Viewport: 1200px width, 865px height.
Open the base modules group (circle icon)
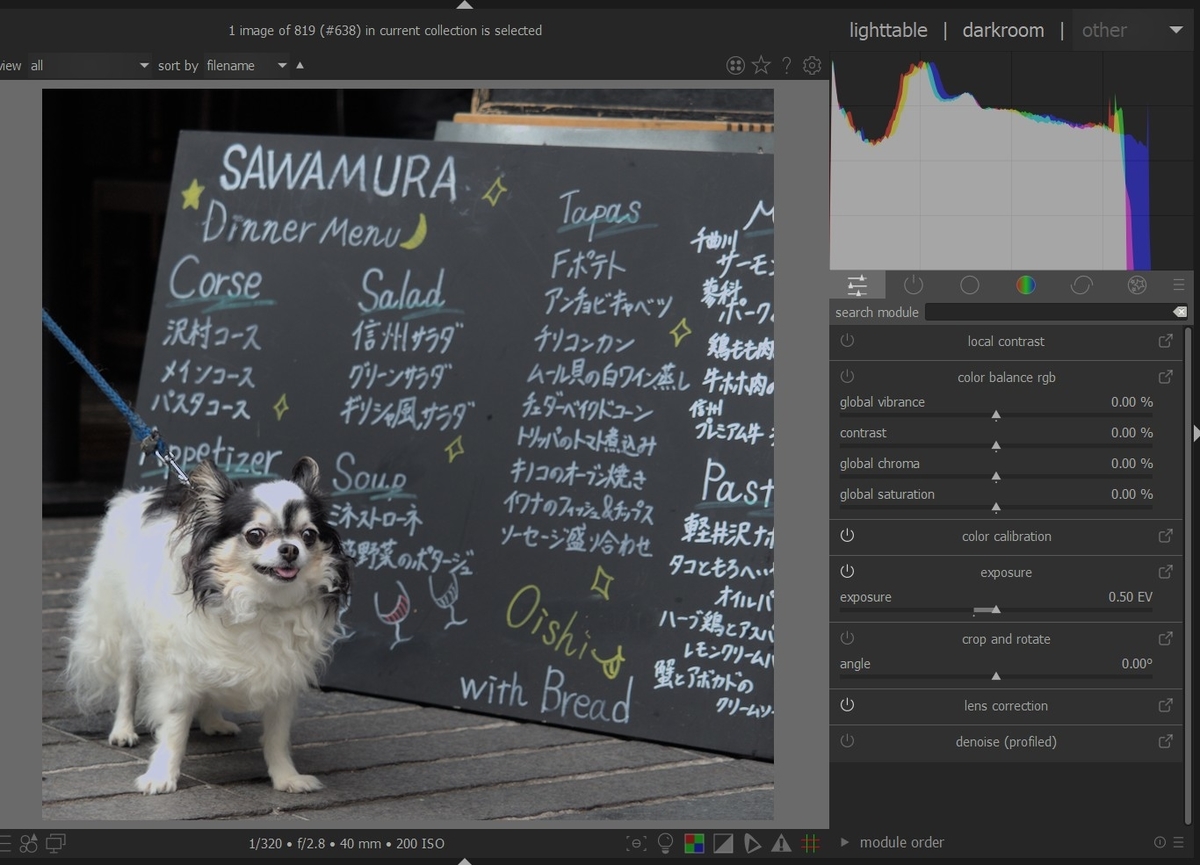[x=969, y=285]
